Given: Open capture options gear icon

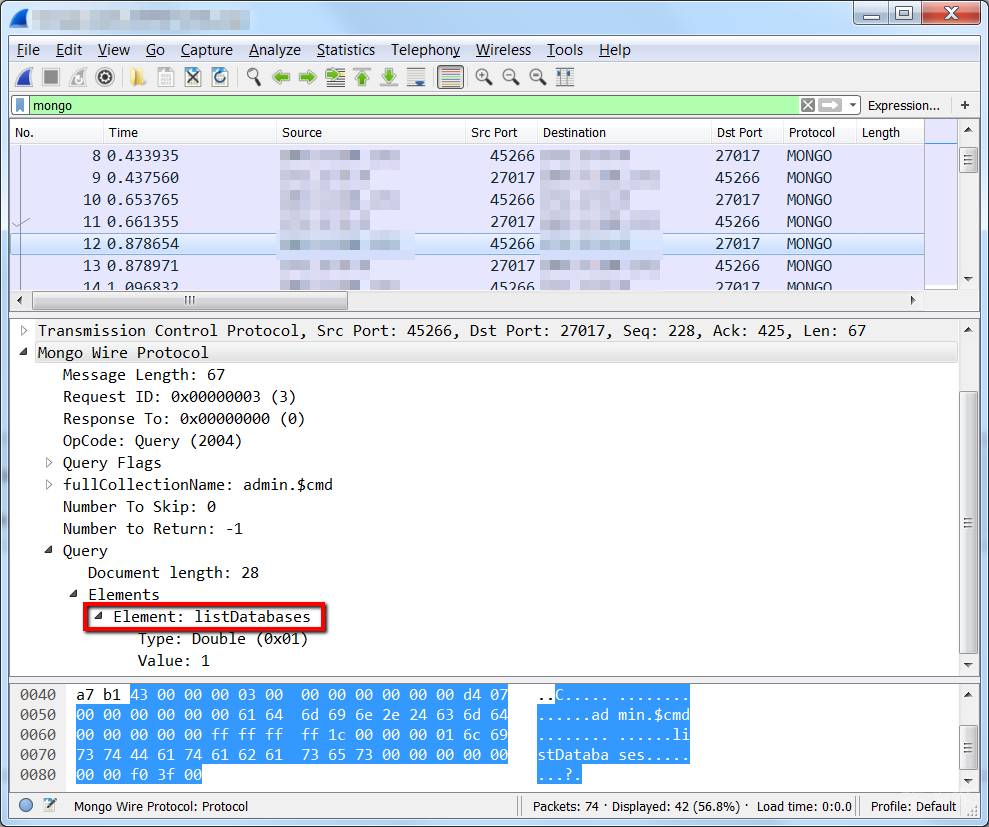Looking at the screenshot, I should coord(105,78).
